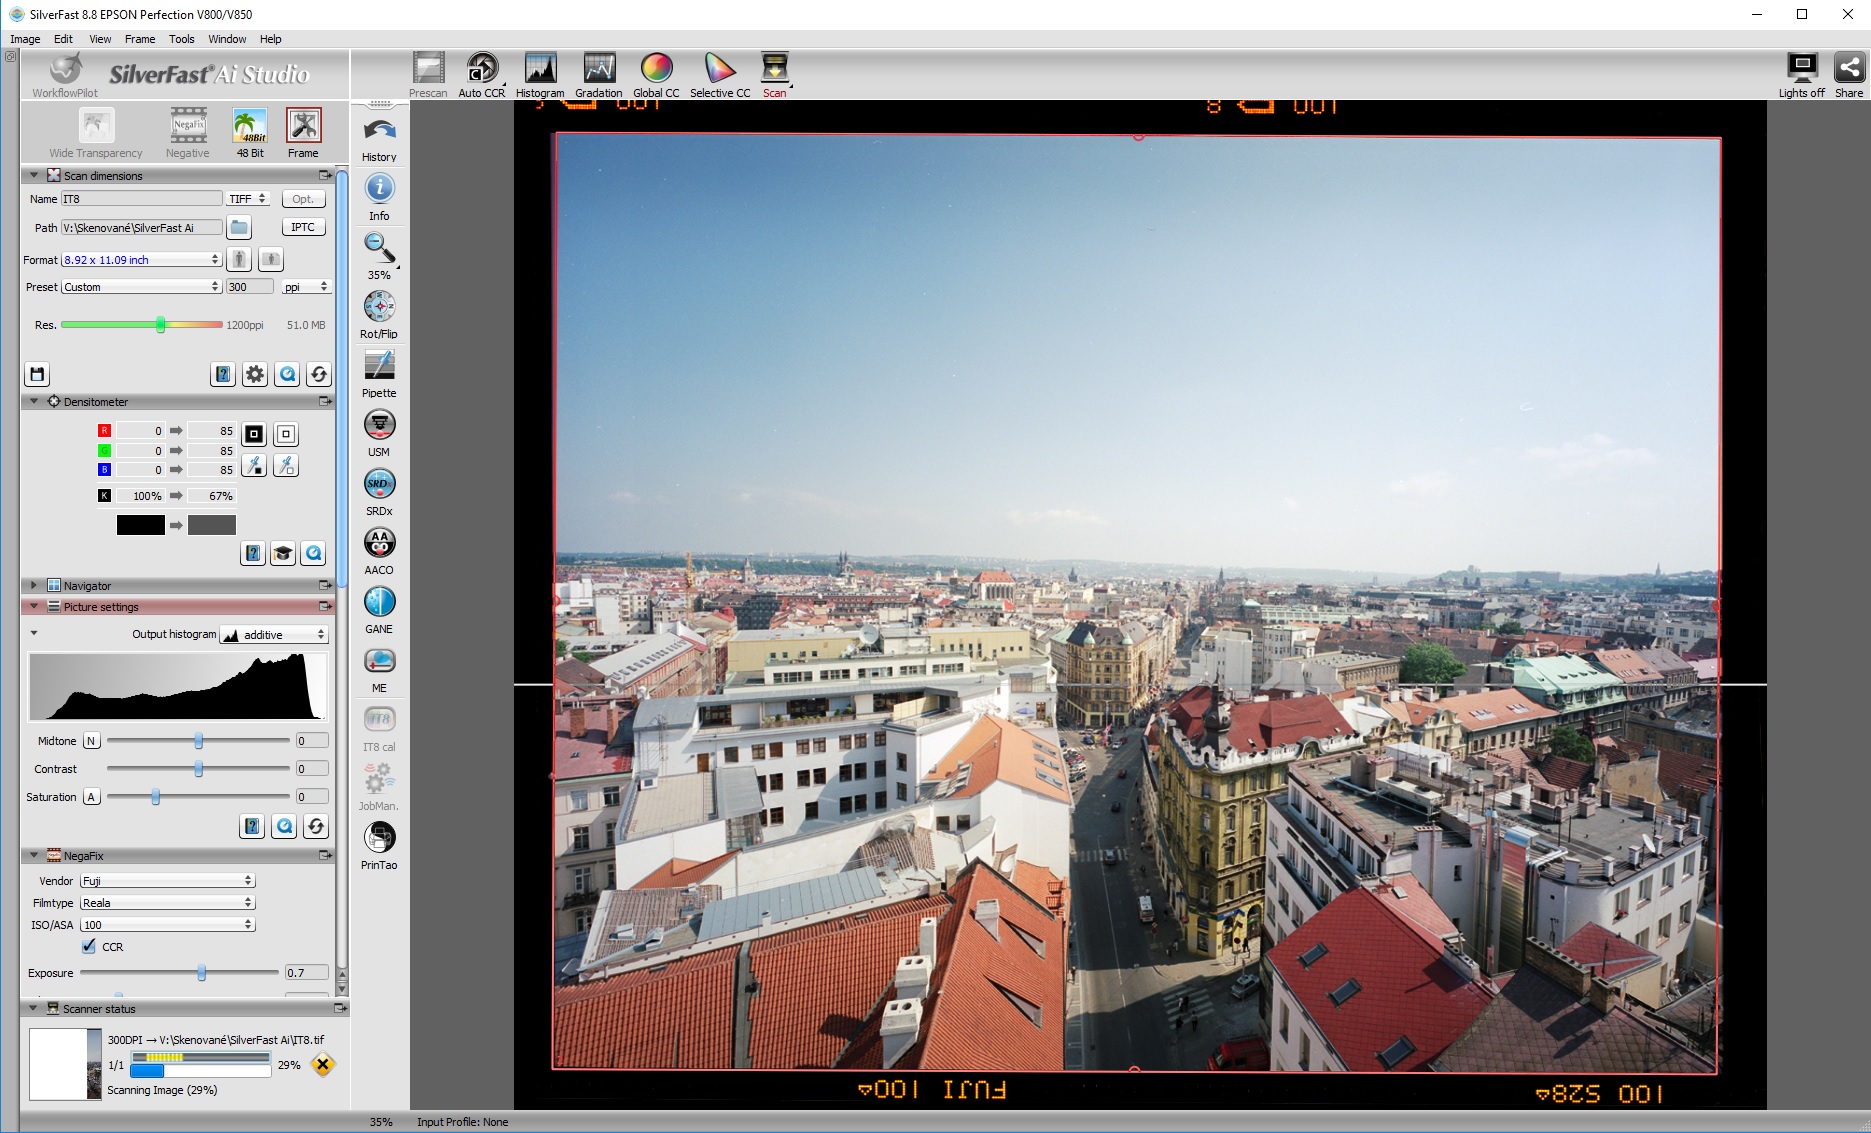
Task: Click the Exposure slider handle
Action: coord(202,973)
